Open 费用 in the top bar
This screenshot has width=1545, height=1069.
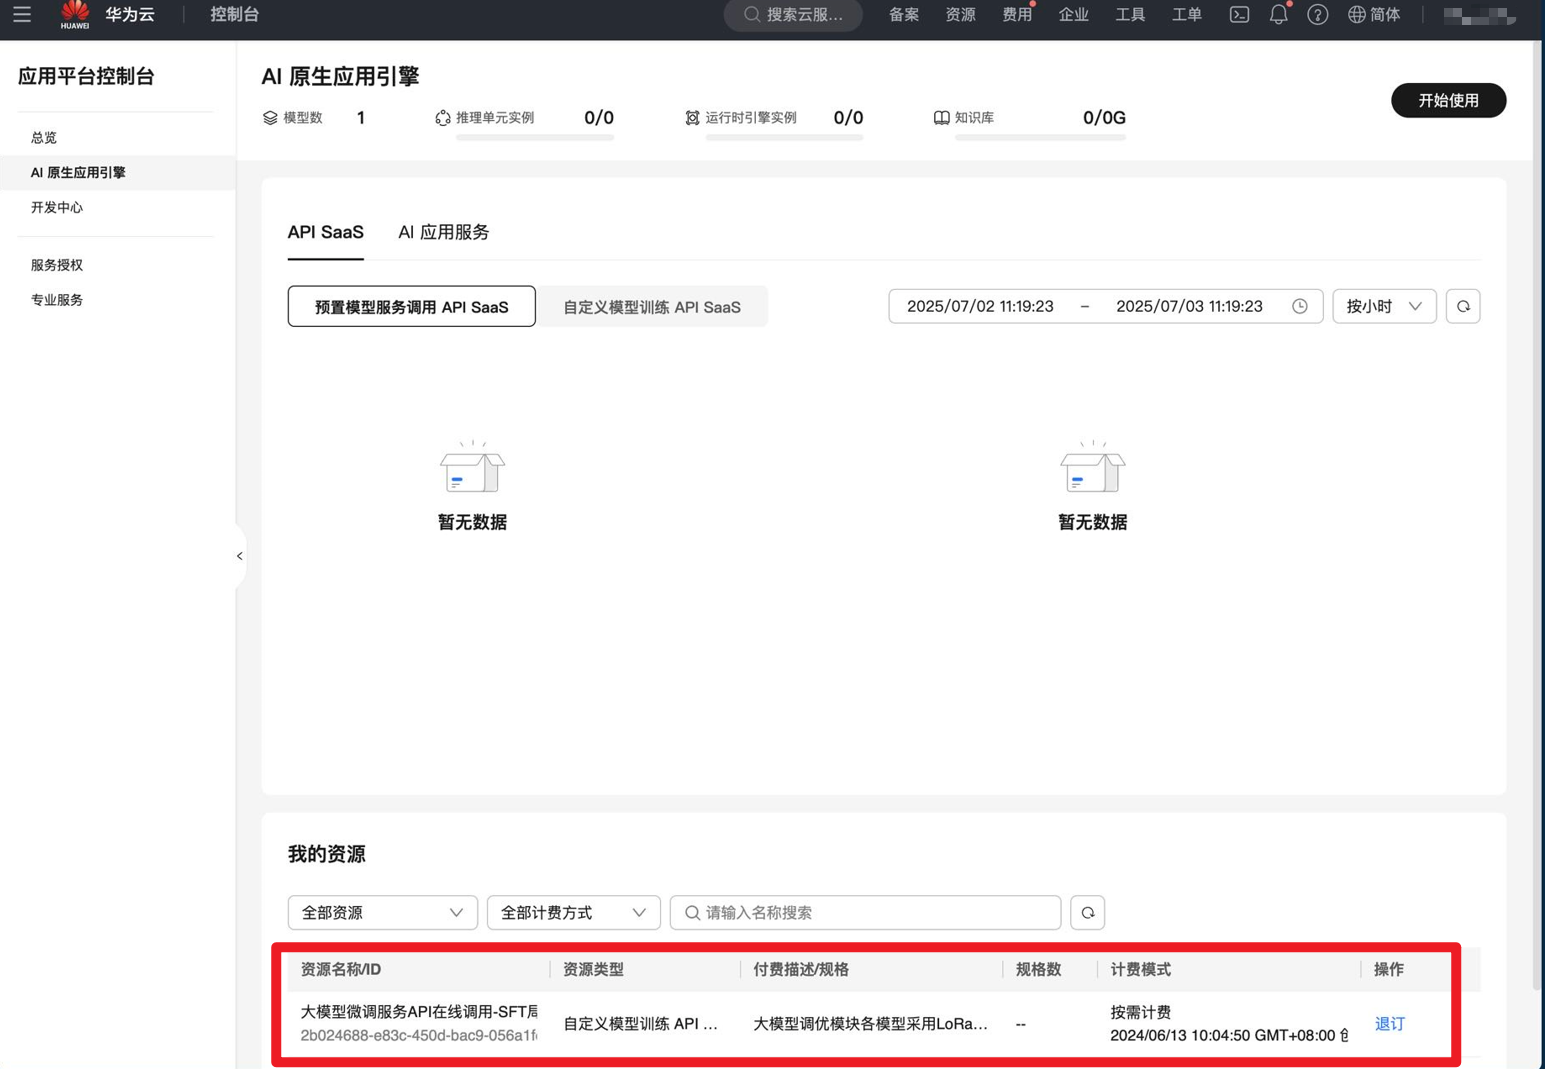1017,15
